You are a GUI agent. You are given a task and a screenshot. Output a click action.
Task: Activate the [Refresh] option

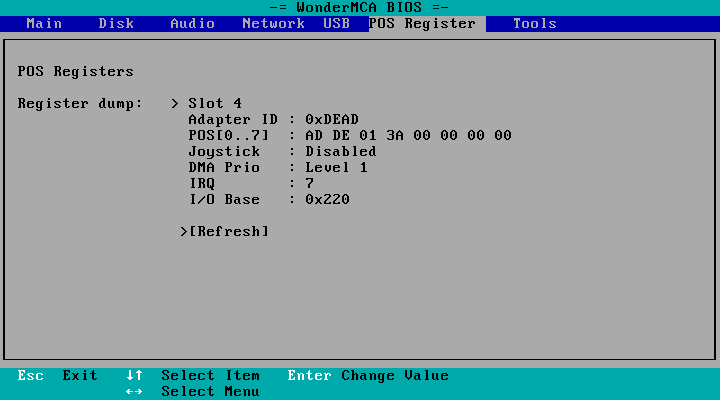click(229, 231)
